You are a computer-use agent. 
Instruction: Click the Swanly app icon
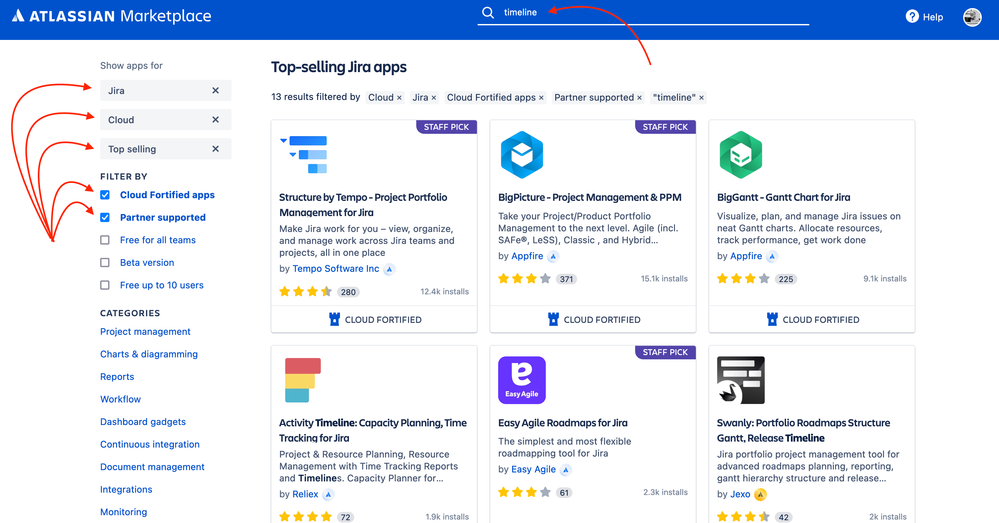click(x=741, y=380)
